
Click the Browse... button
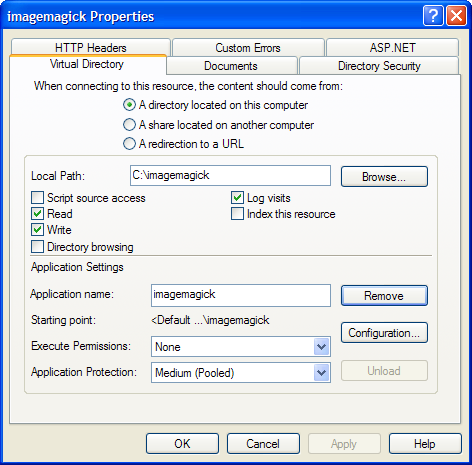point(384,176)
